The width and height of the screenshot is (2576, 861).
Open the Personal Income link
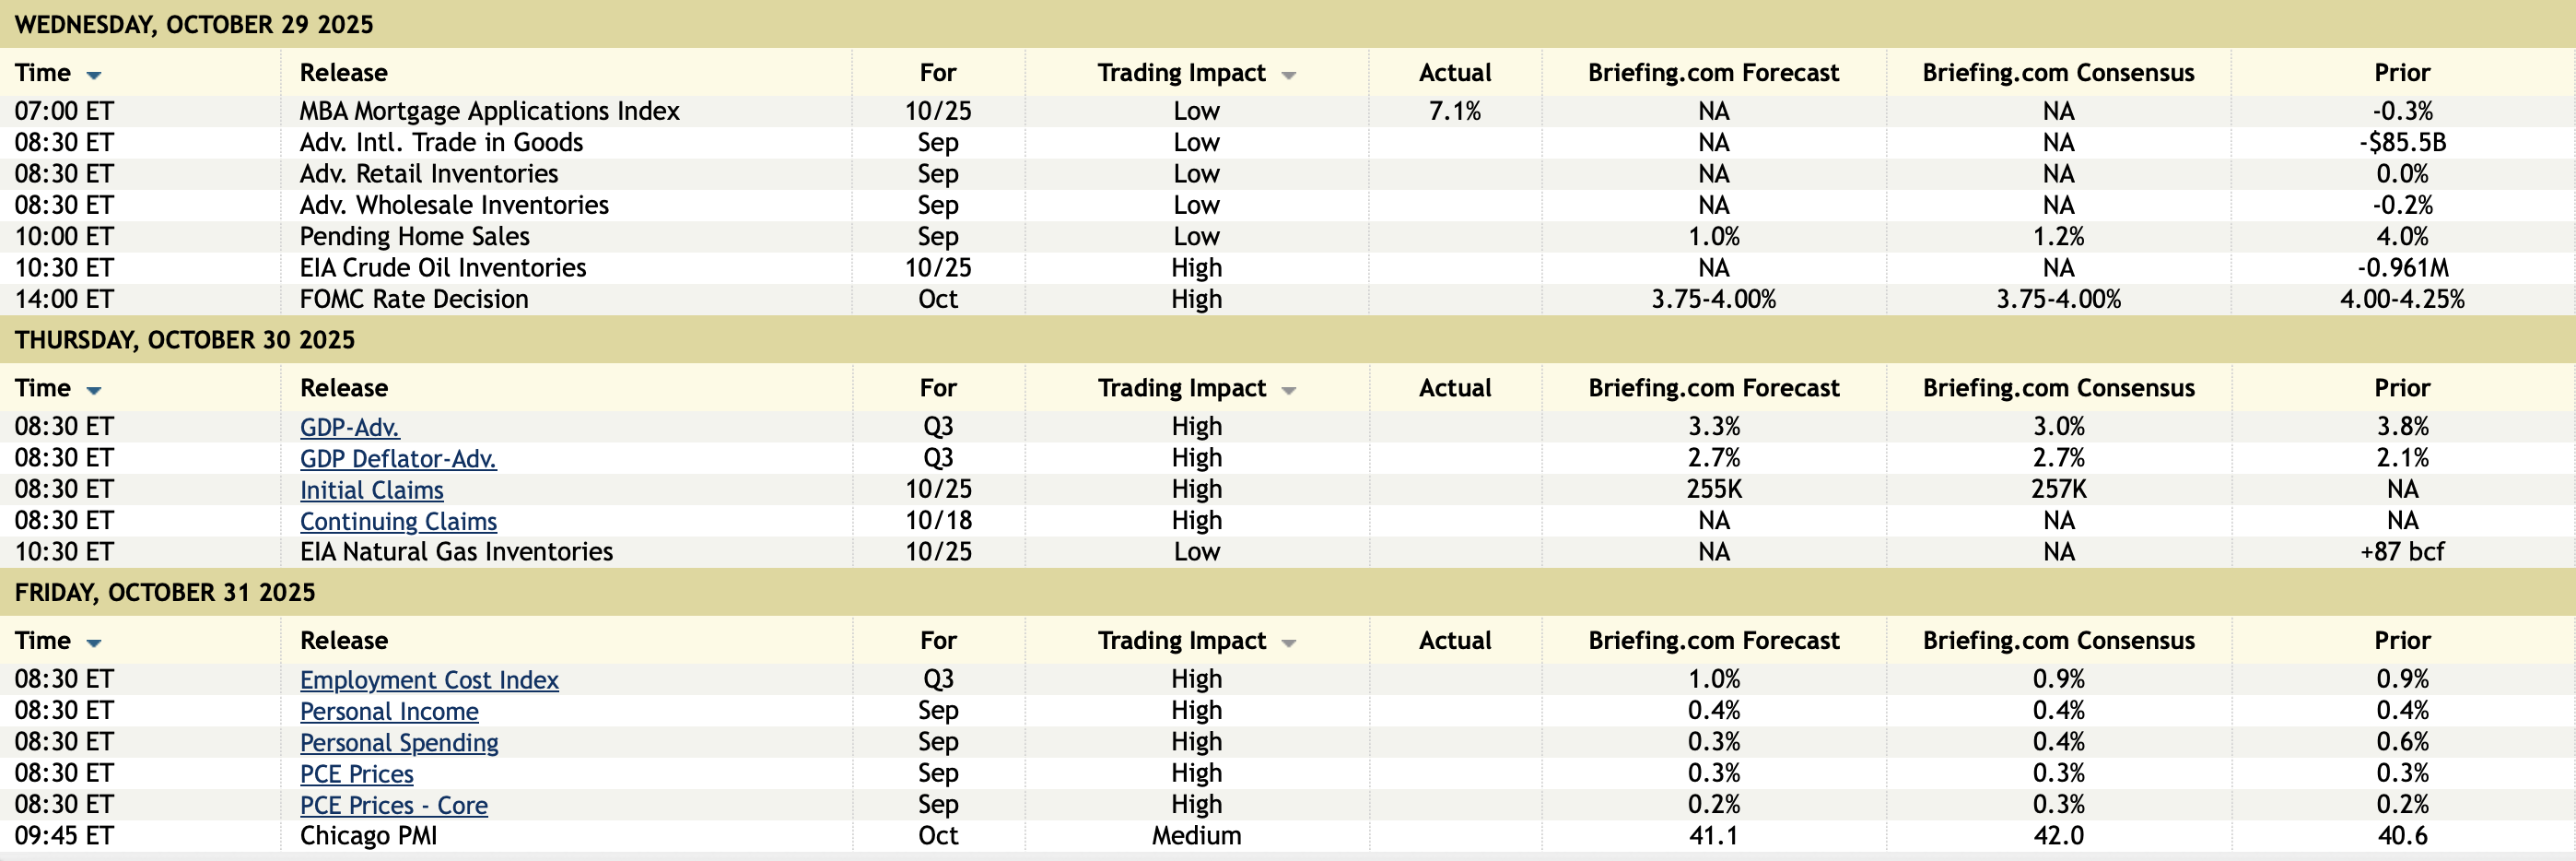point(389,711)
